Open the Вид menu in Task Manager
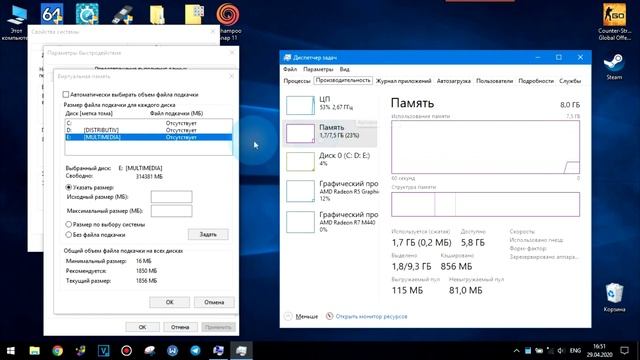The image size is (640, 360). pyautogui.click(x=344, y=69)
